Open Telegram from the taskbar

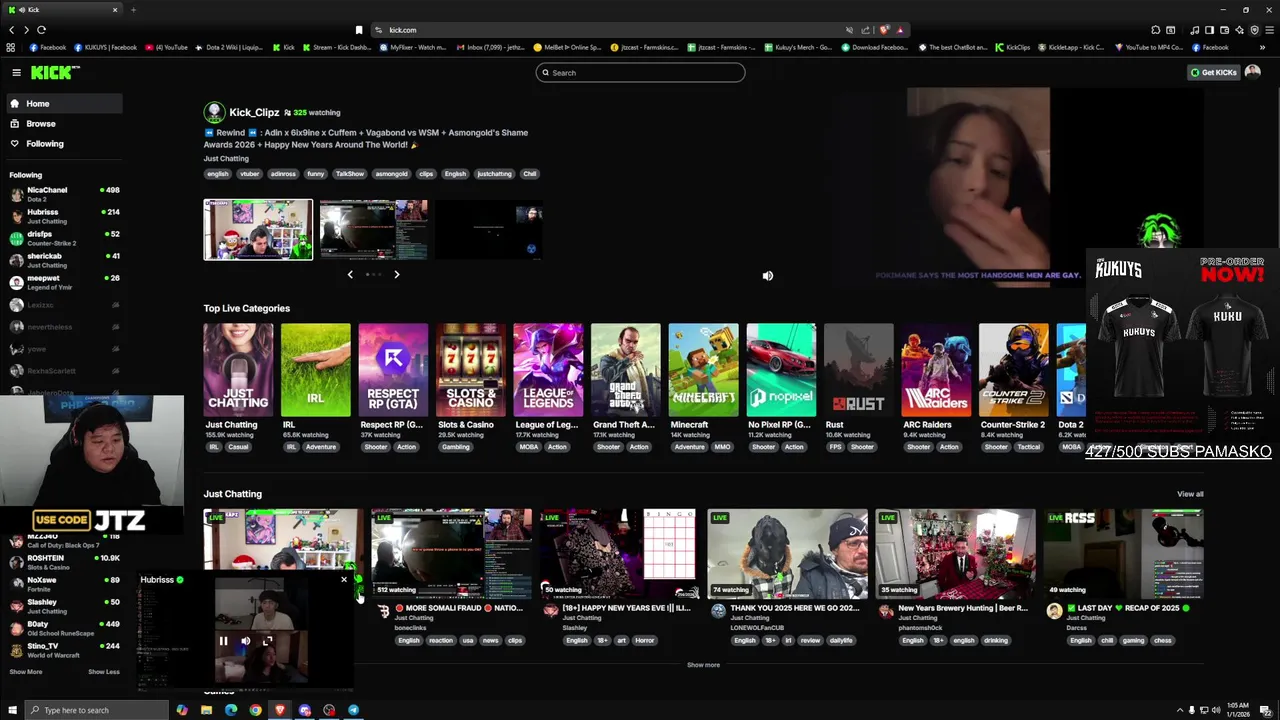[353, 710]
